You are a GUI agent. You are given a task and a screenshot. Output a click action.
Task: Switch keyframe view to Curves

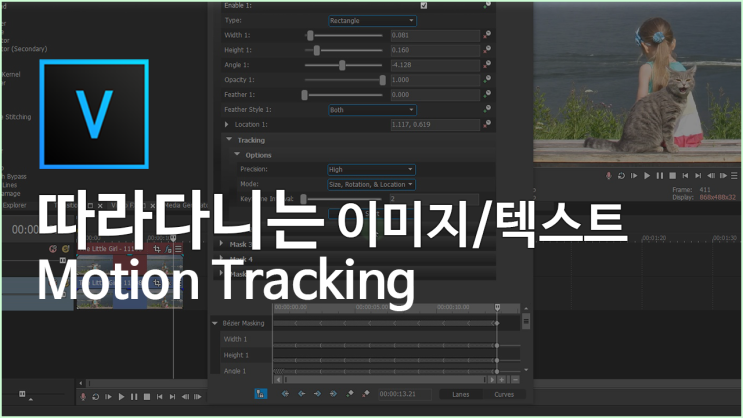pyautogui.click(x=504, y=394)
